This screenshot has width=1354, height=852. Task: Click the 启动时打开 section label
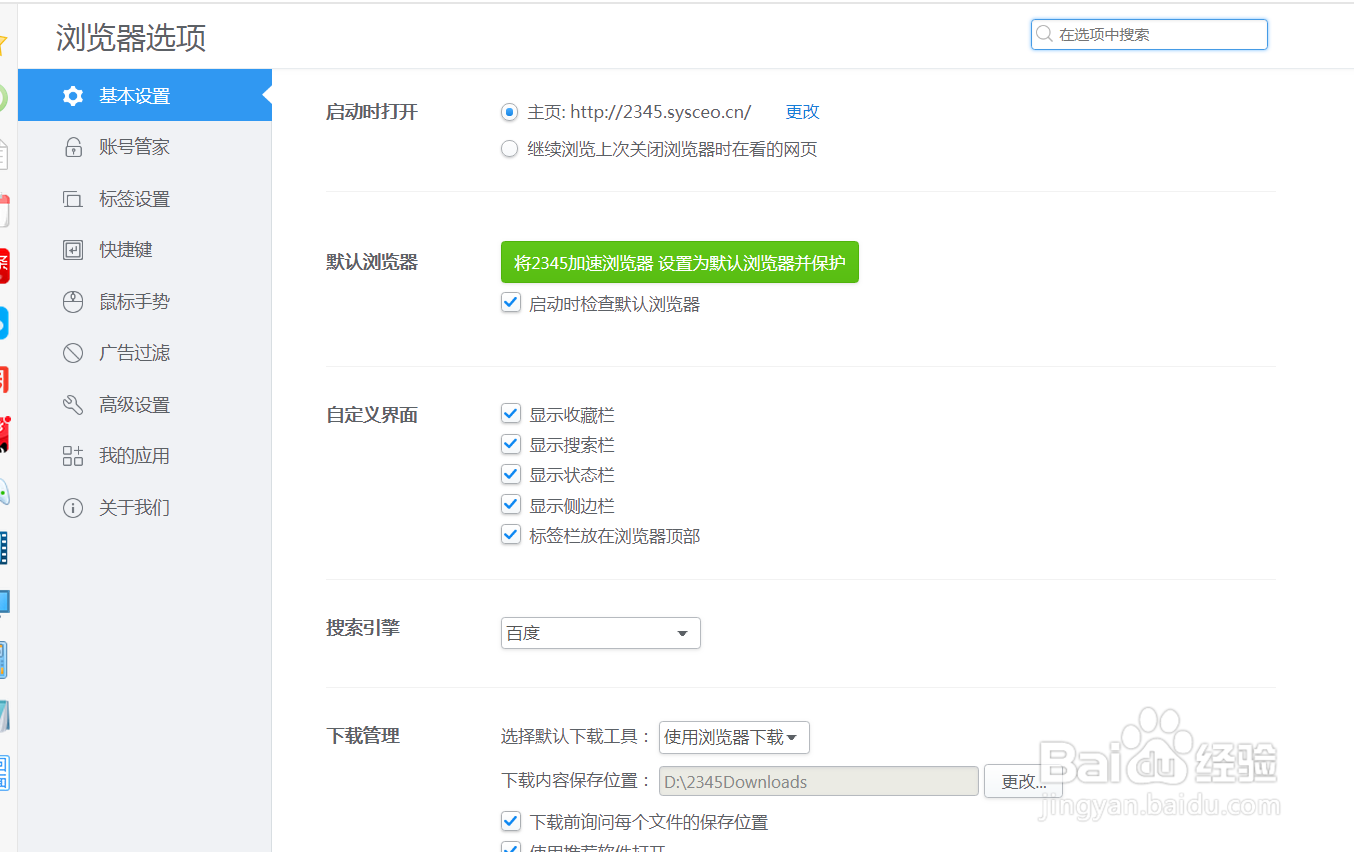tap(372, 112)
